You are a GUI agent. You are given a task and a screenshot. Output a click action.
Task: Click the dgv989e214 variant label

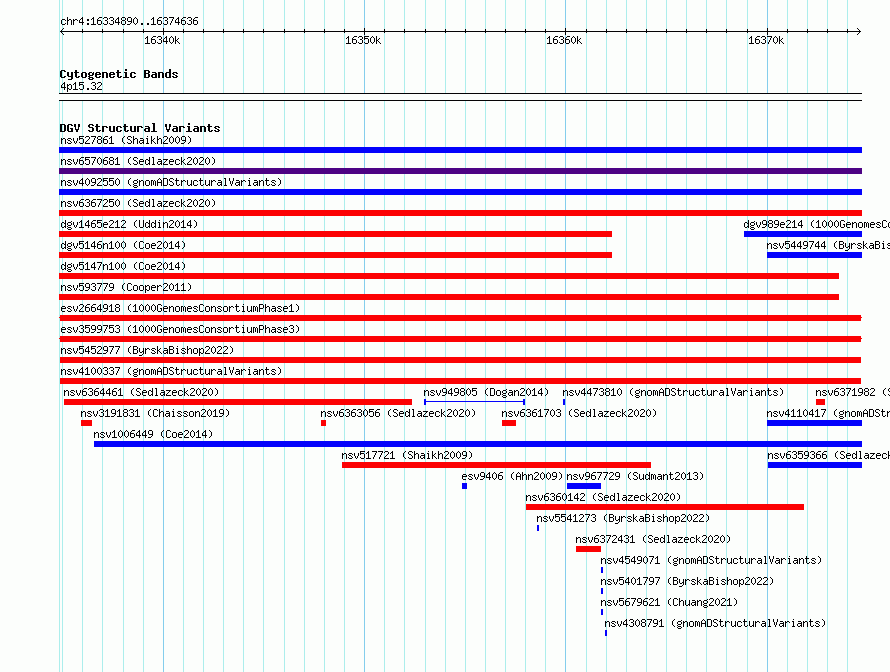pyautogui.click(x=816, y=224)
